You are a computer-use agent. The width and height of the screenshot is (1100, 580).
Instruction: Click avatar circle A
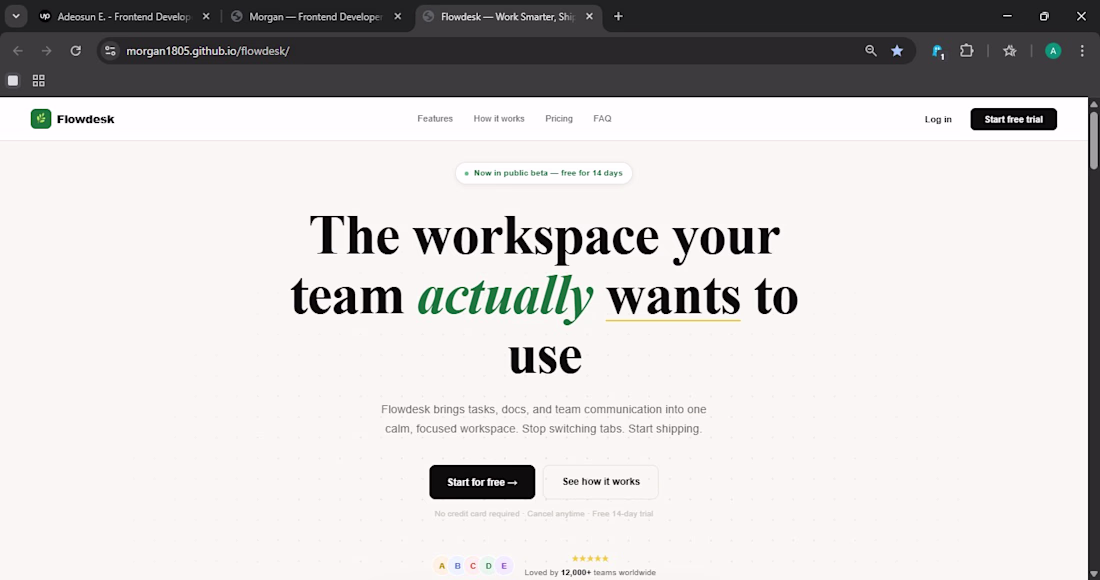point(441,566)
